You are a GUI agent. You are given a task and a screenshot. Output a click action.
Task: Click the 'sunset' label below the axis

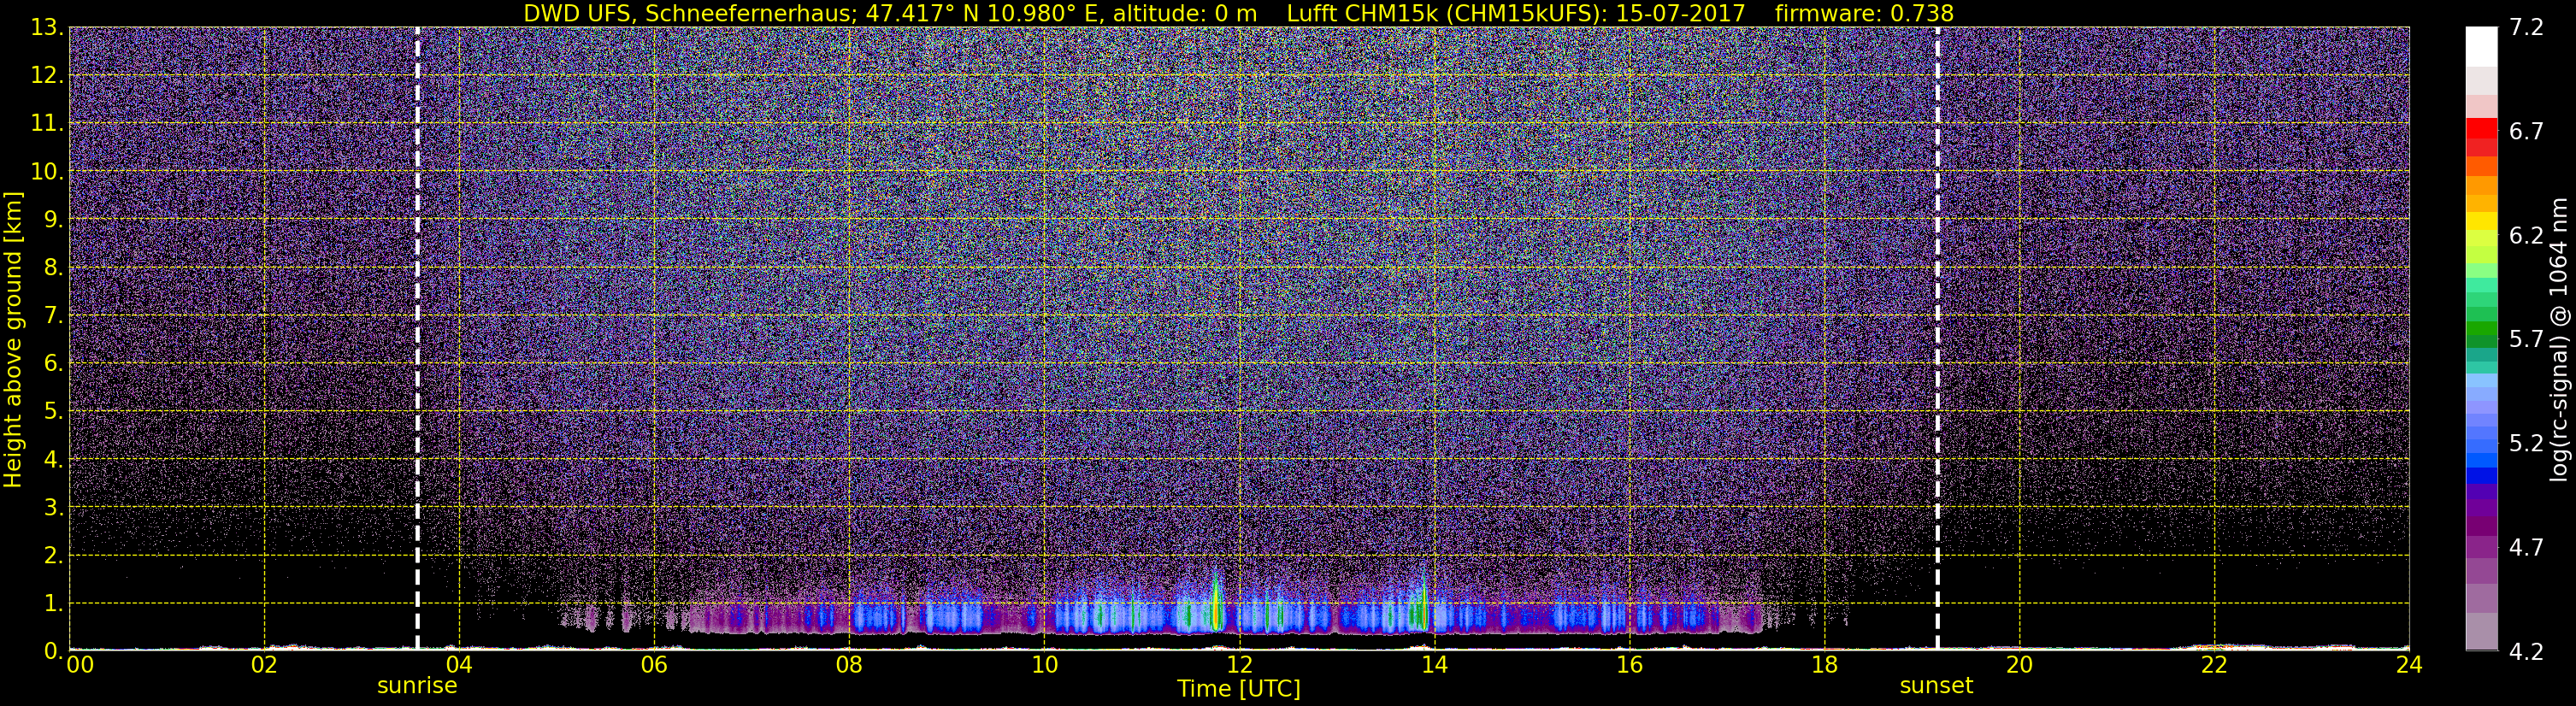point(1937,686)
